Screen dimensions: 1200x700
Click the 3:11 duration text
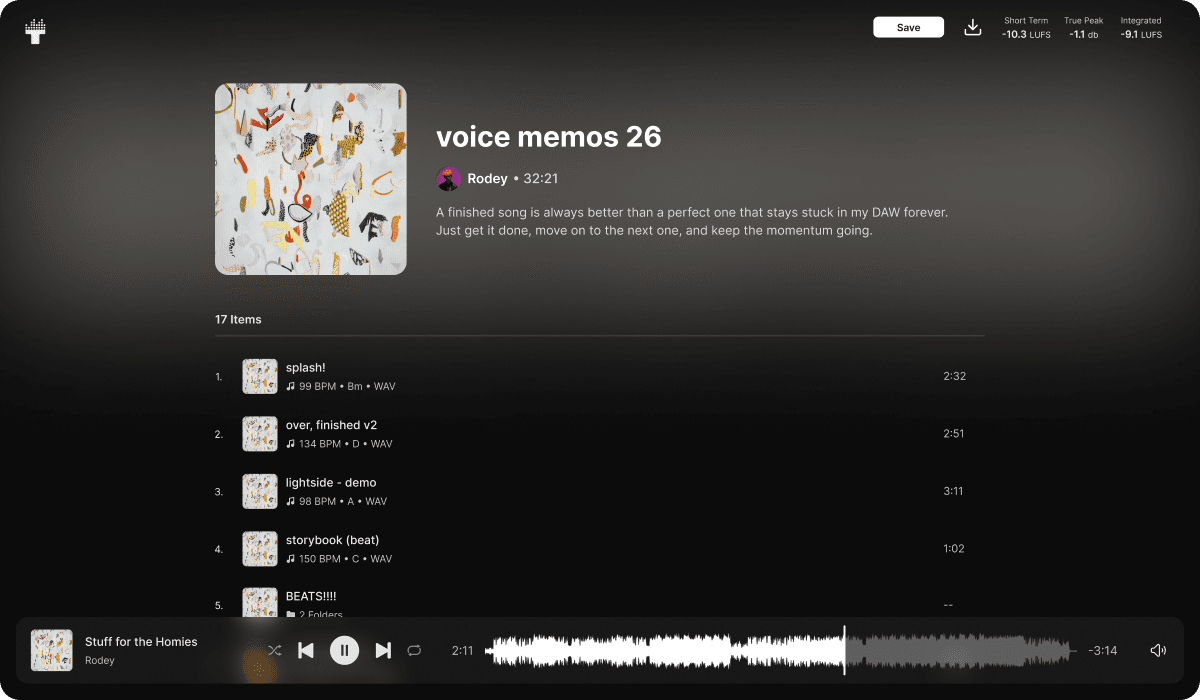[954, 492]
